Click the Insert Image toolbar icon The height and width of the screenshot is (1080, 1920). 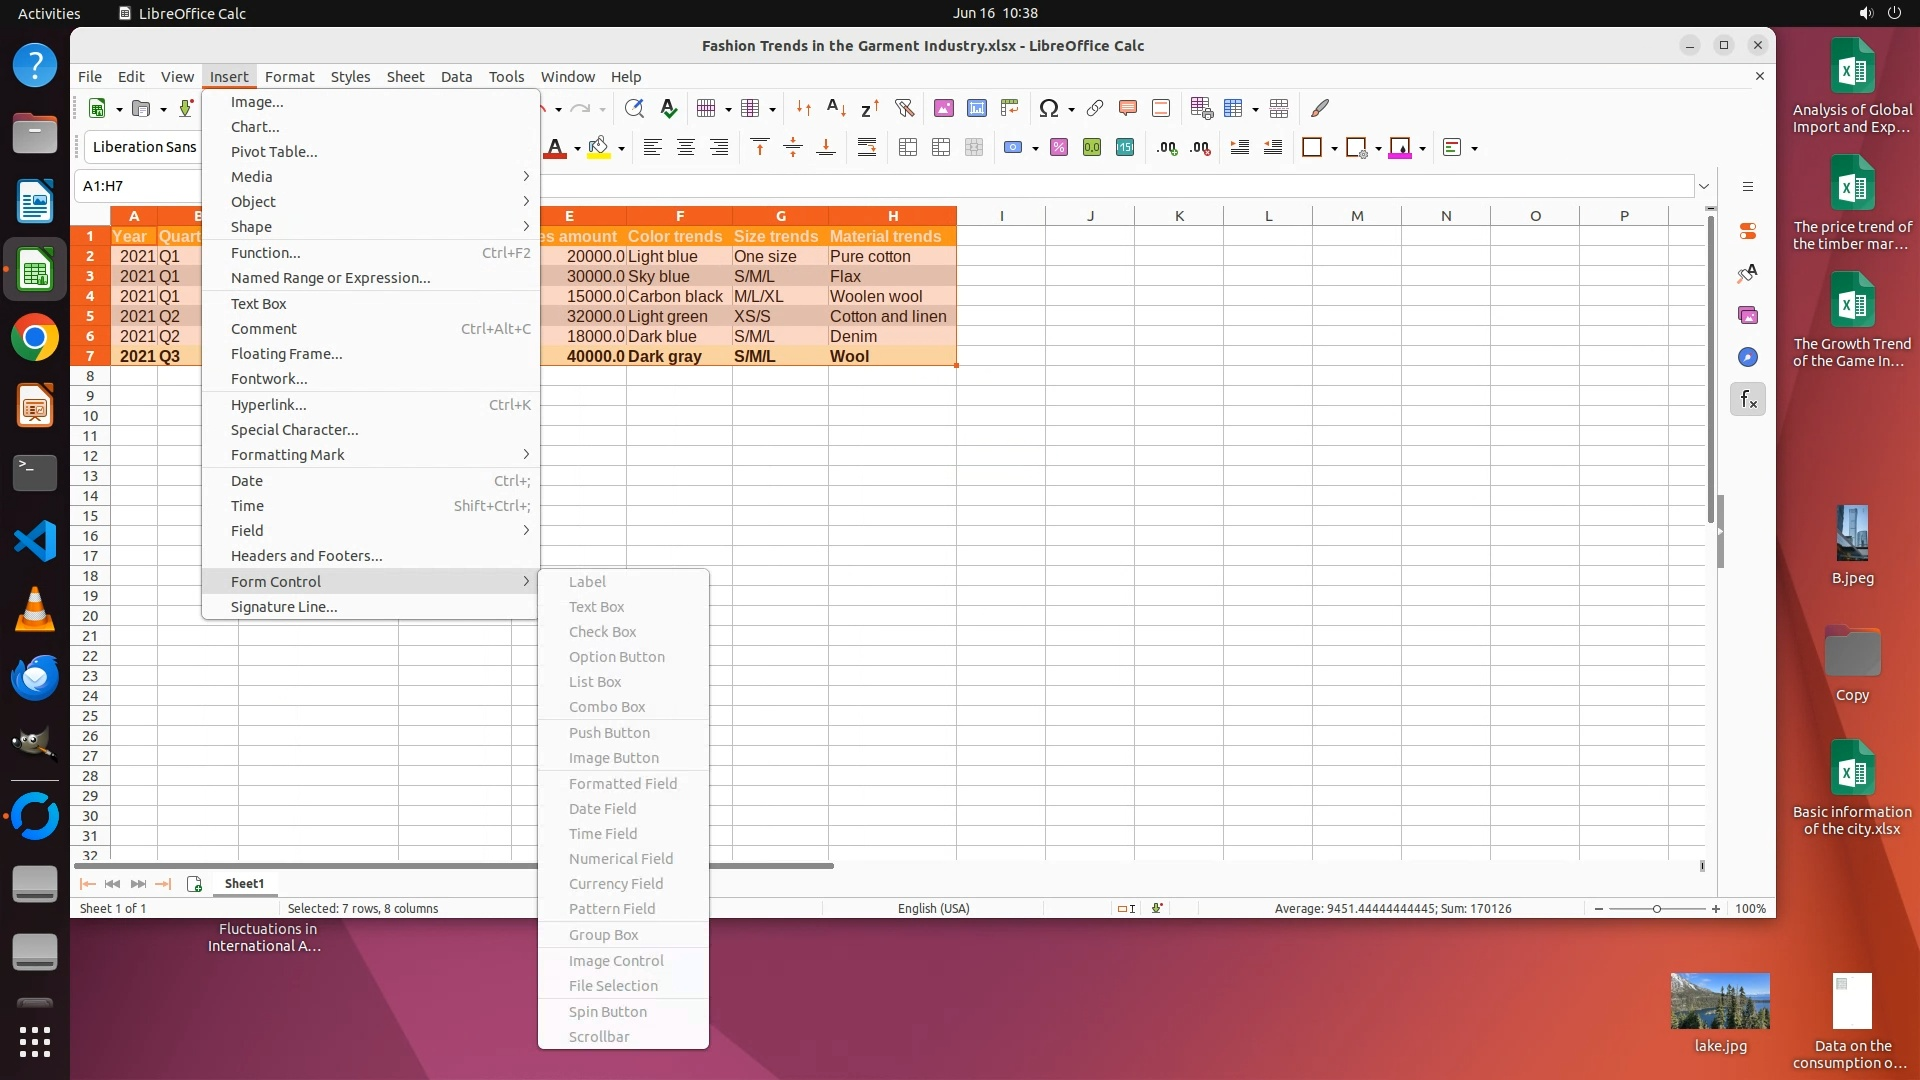(943, 108)
